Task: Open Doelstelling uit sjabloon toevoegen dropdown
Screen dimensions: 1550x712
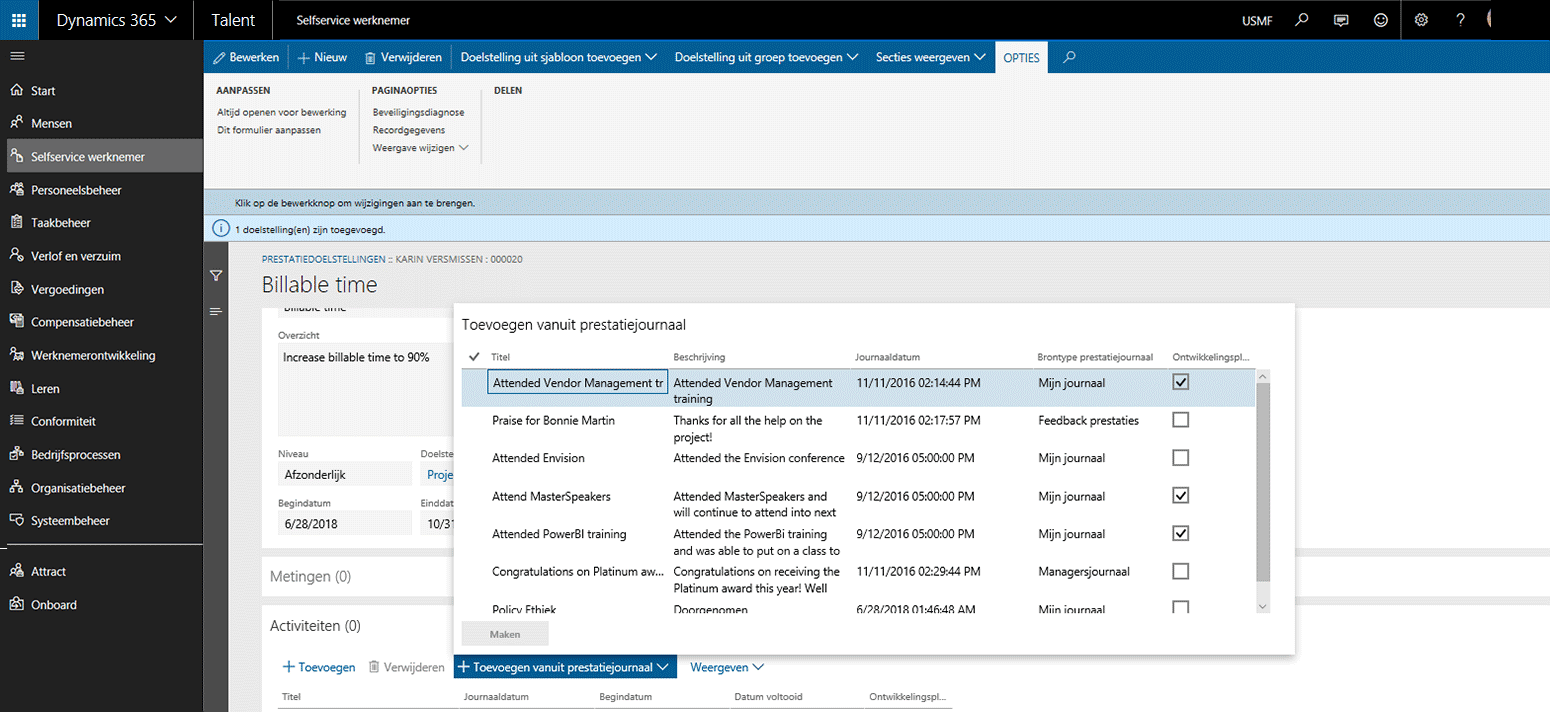Action: point(558,57)
